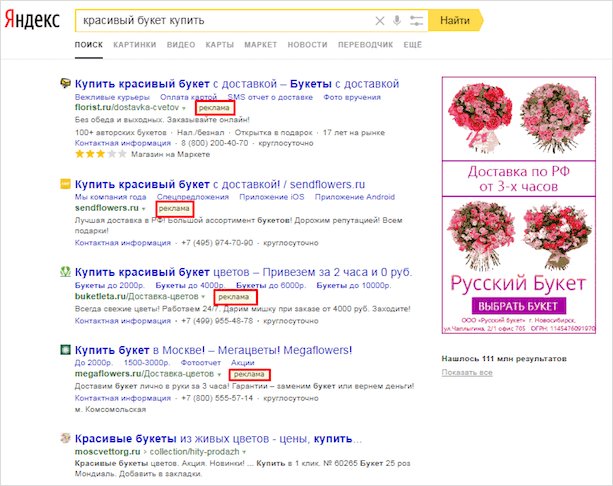613x486 pixels.
Task: Expand dropdown arrow after buketleta.ru Доставка-цветов
Action: 204,297
